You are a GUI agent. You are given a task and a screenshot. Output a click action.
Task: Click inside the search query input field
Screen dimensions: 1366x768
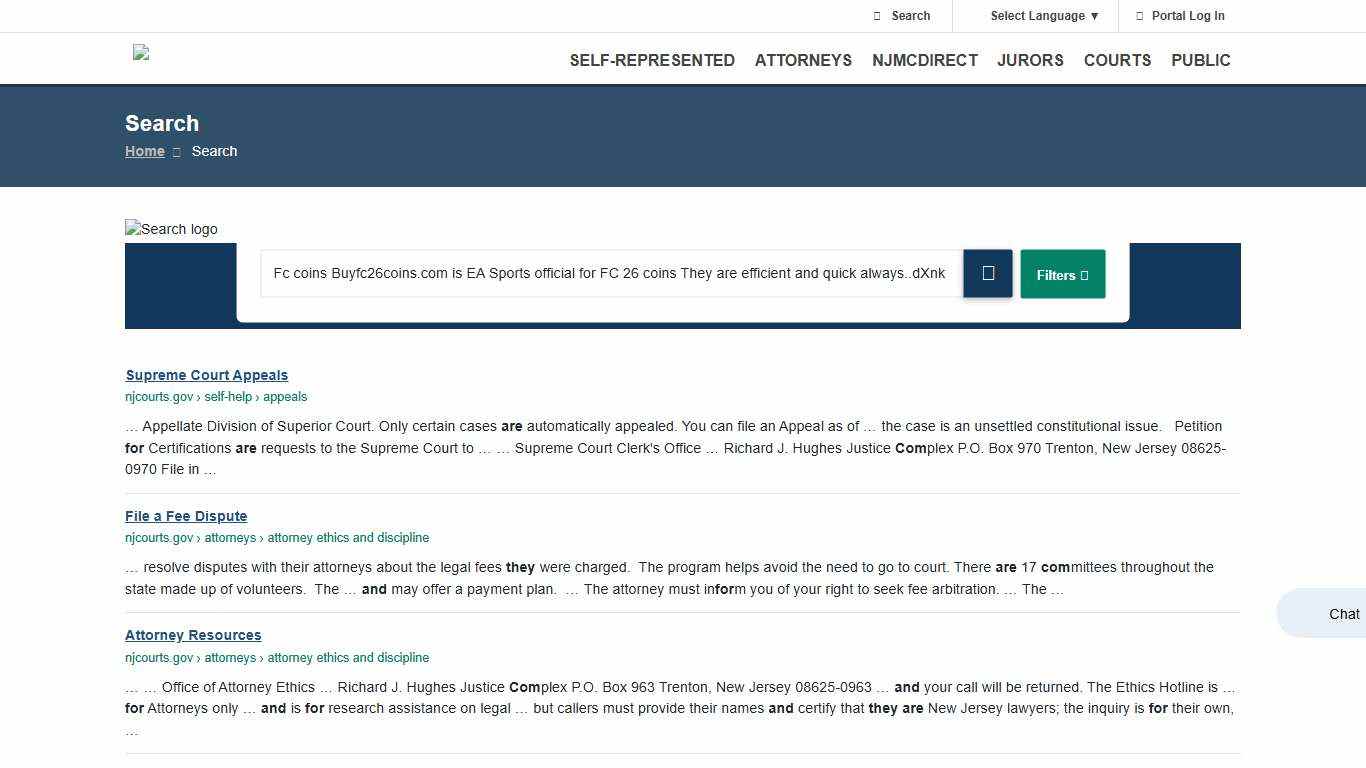(610, 273)
